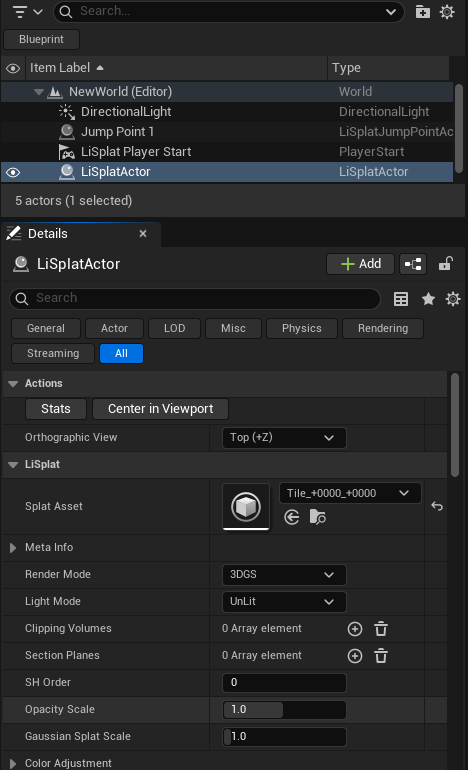Use selected asset arrow for Splat Asset
Viewport: 468px width, 770px height.
coord(292,517)
